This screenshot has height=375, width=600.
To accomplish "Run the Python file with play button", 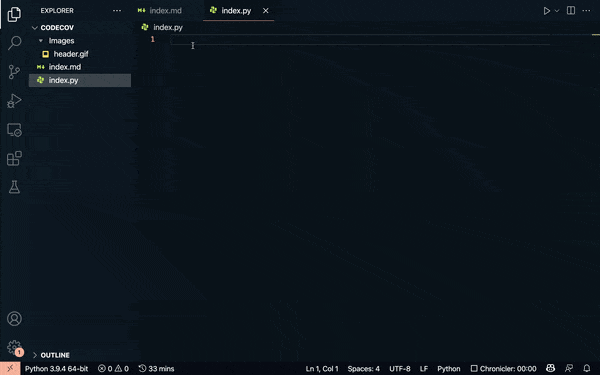I will 547,11.
